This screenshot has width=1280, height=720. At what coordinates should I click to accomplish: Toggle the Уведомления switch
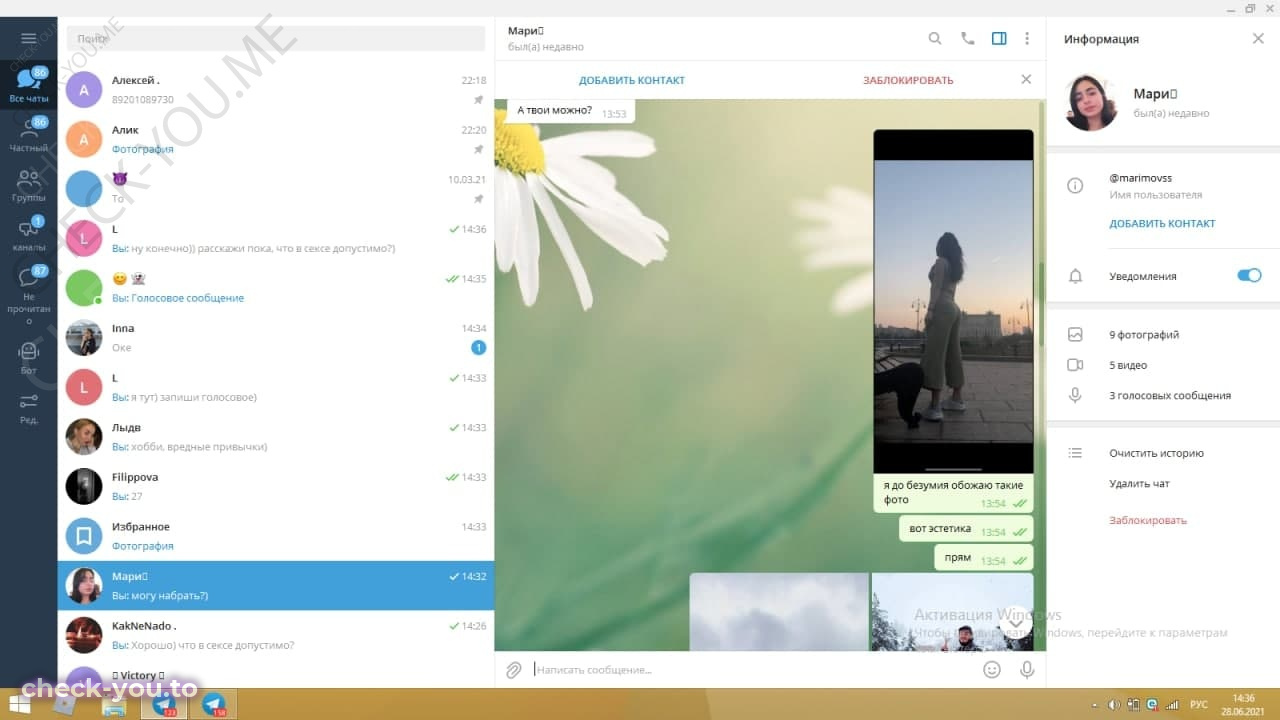(x=1249, y=276)
